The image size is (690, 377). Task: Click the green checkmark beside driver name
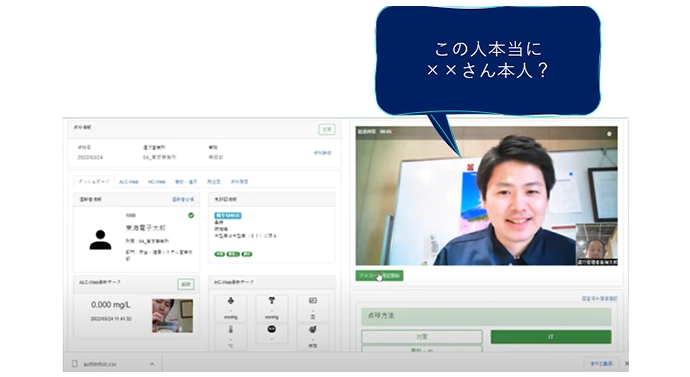tap(191, 216)
